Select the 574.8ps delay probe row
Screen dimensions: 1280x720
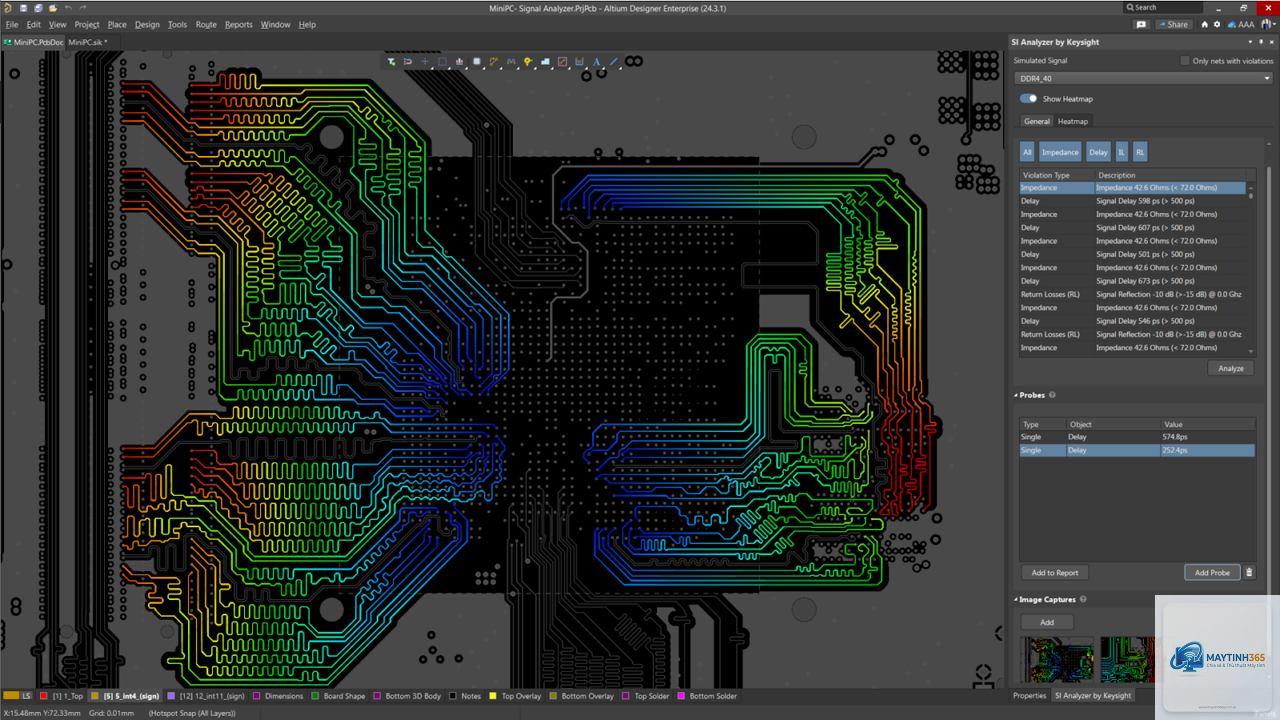click(x=1137, y=437)
